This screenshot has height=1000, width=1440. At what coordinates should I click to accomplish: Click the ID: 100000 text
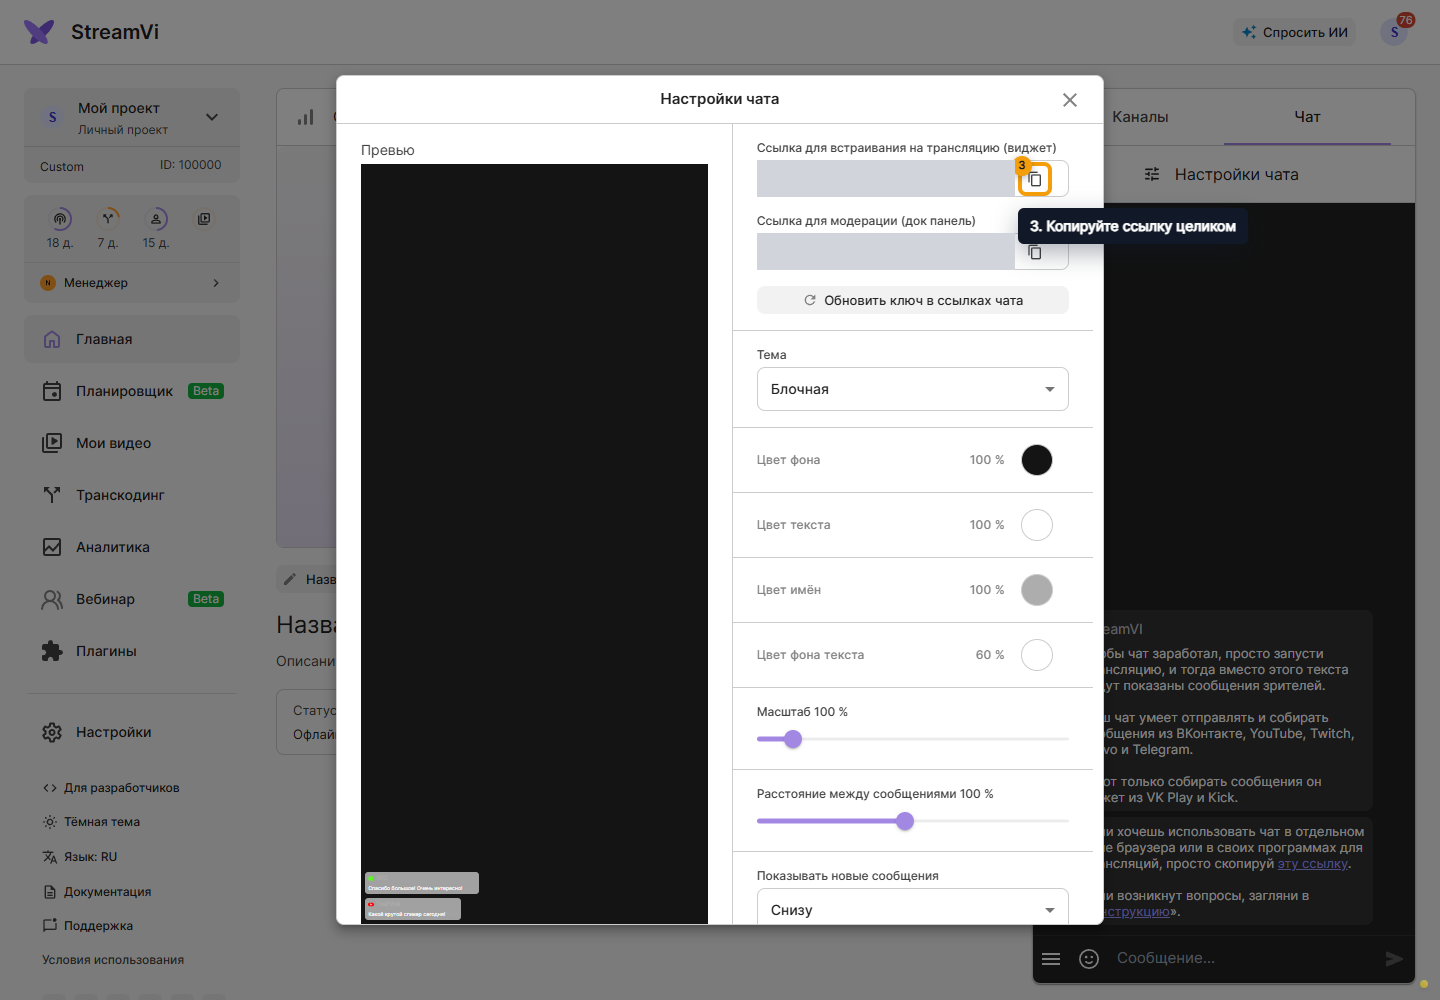[191, 165]
